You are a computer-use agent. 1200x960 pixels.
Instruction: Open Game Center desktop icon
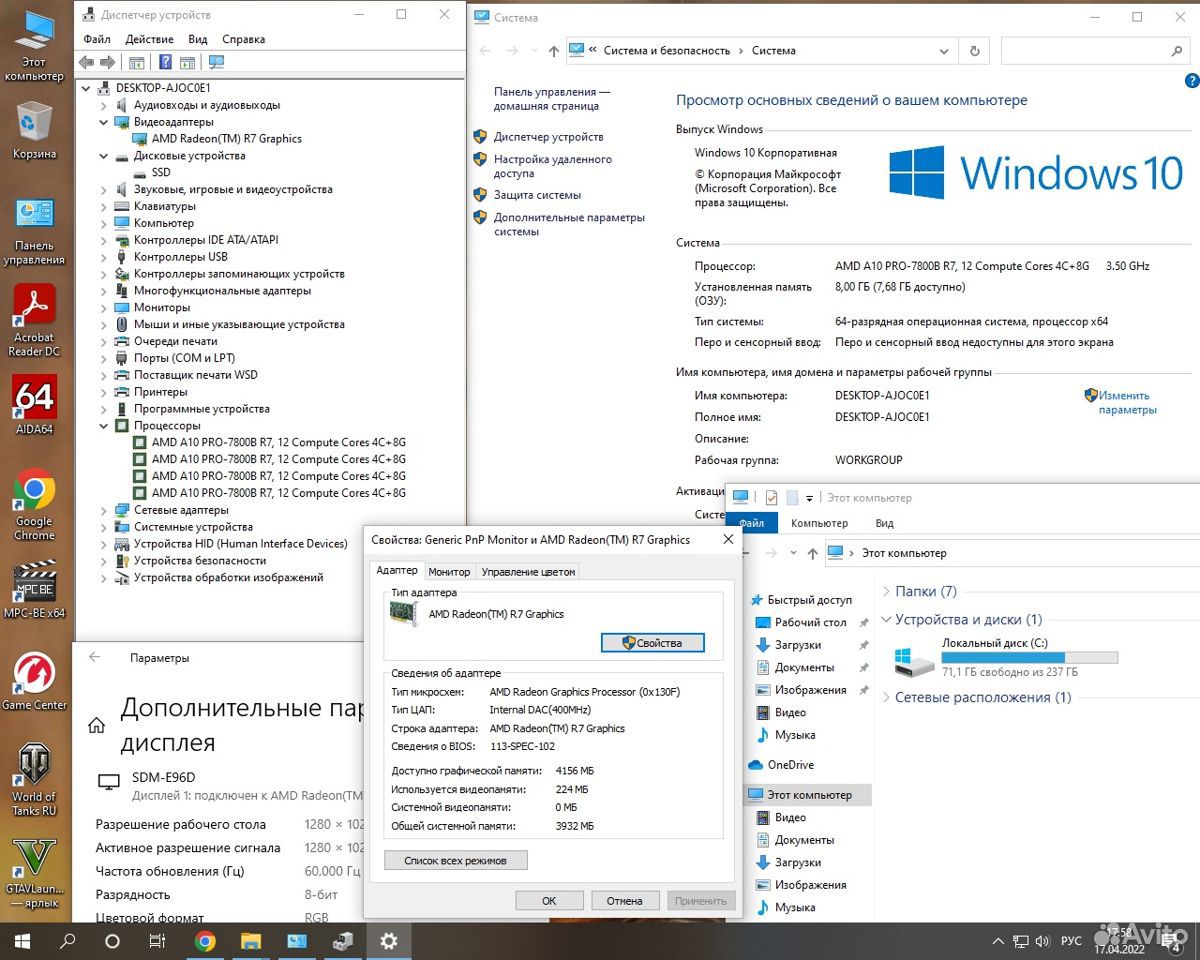(x=34, y=682)
